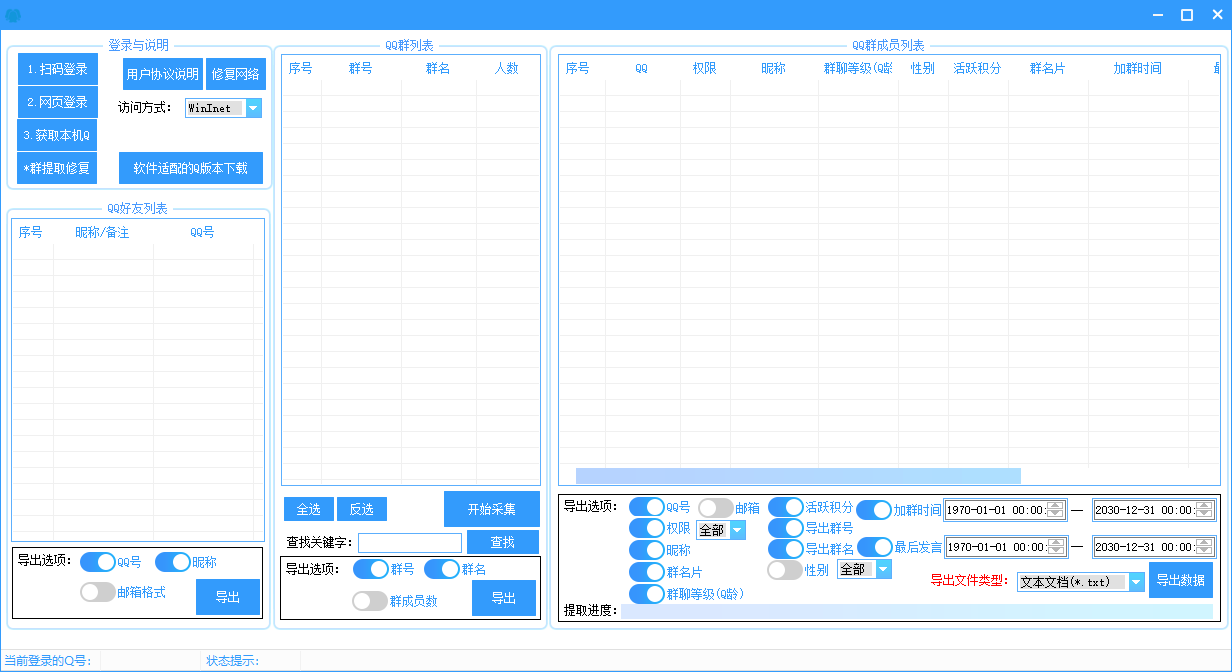Screen dimensions: 1232x672
Task: Open the 访问方式 WinInet dropdown
Action: (x=253, y=108)
